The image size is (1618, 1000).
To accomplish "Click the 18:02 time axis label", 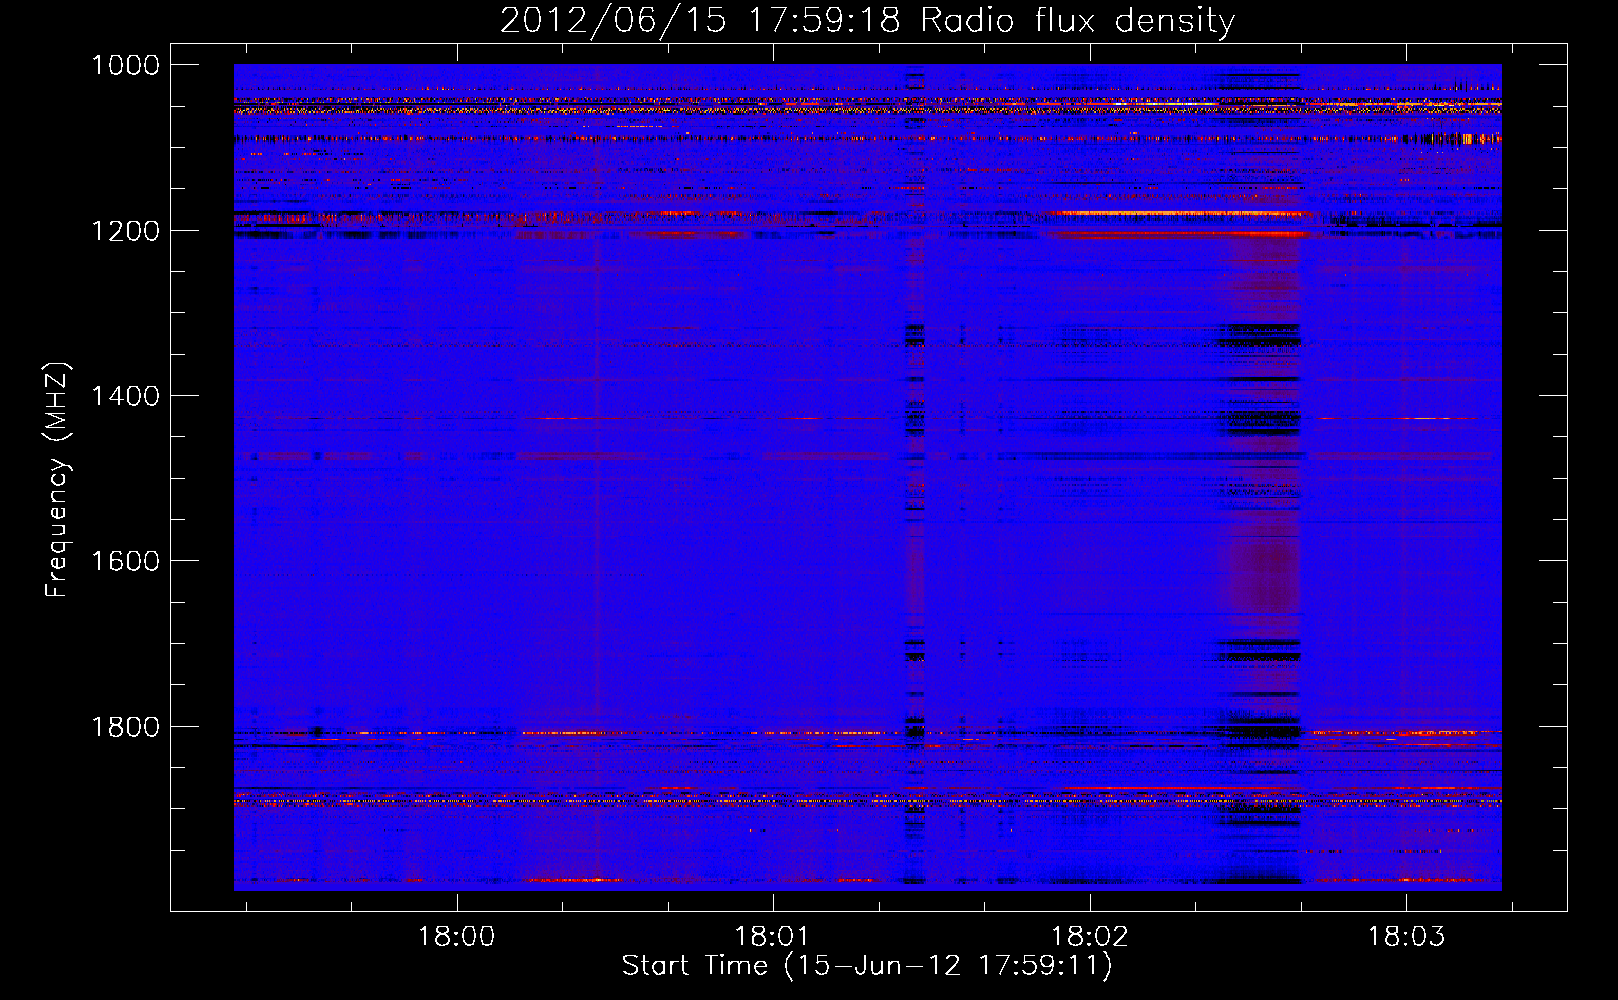I will pyautogui.click(x=1089, y=937).
